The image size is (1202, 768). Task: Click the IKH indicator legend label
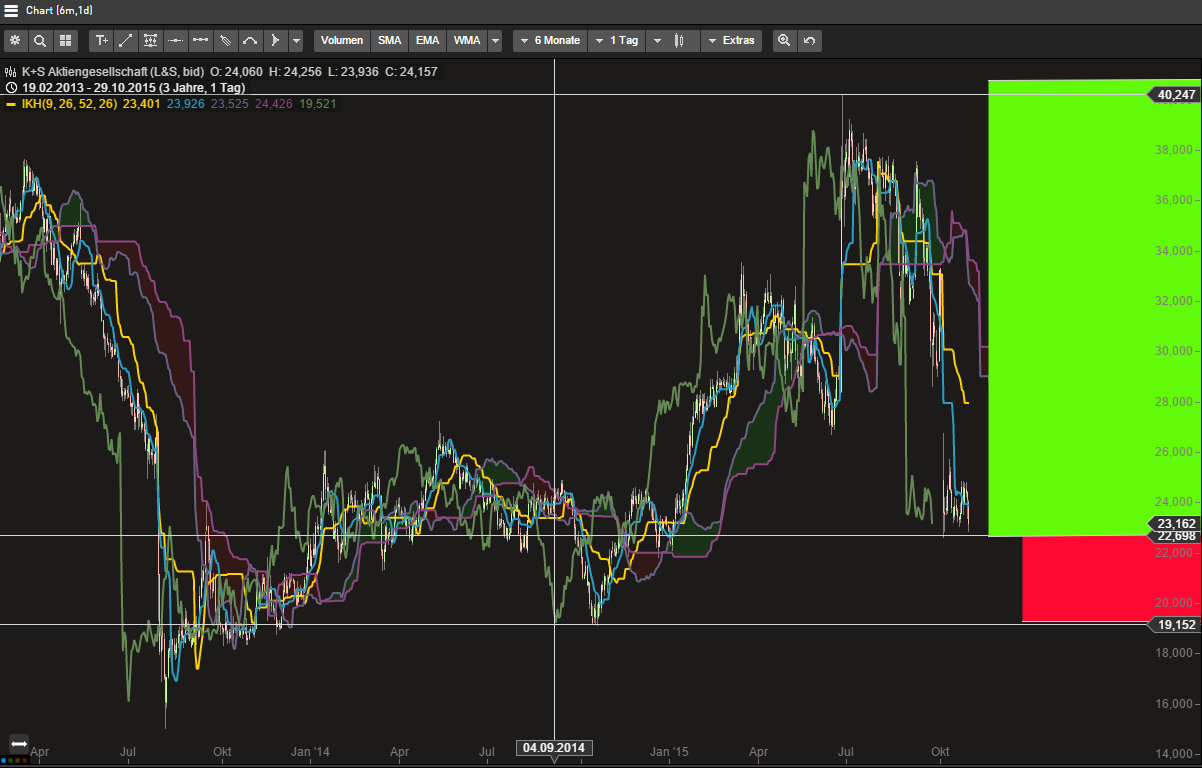pyautogui.click(x=69, y=103)
